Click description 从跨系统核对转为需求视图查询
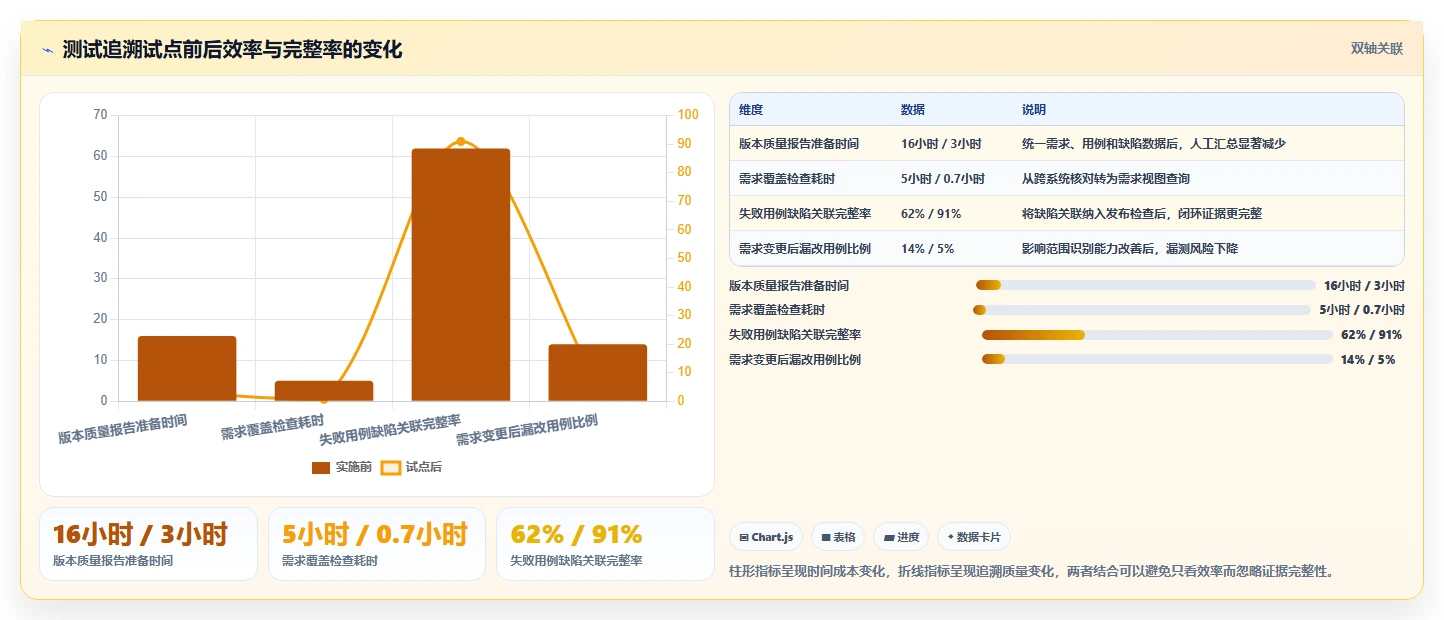 pyautogui.click(x=1105, y=179)
